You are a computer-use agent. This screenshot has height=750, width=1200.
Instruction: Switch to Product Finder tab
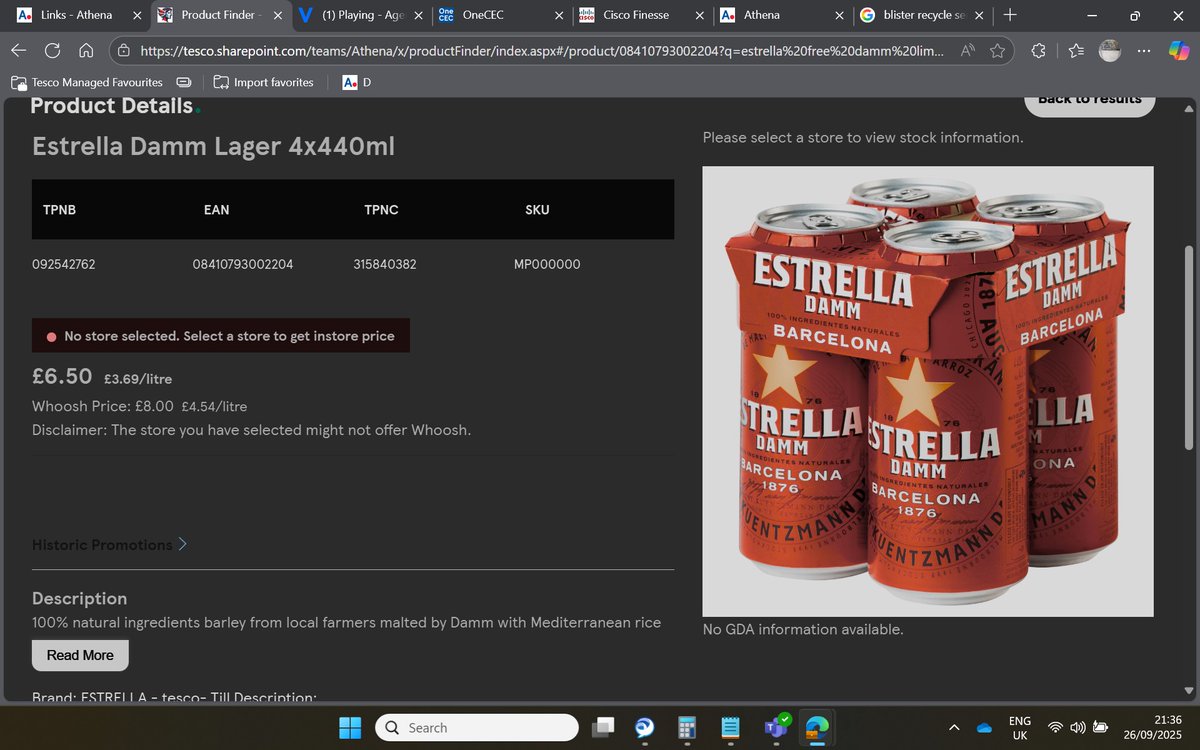point(222,15)
